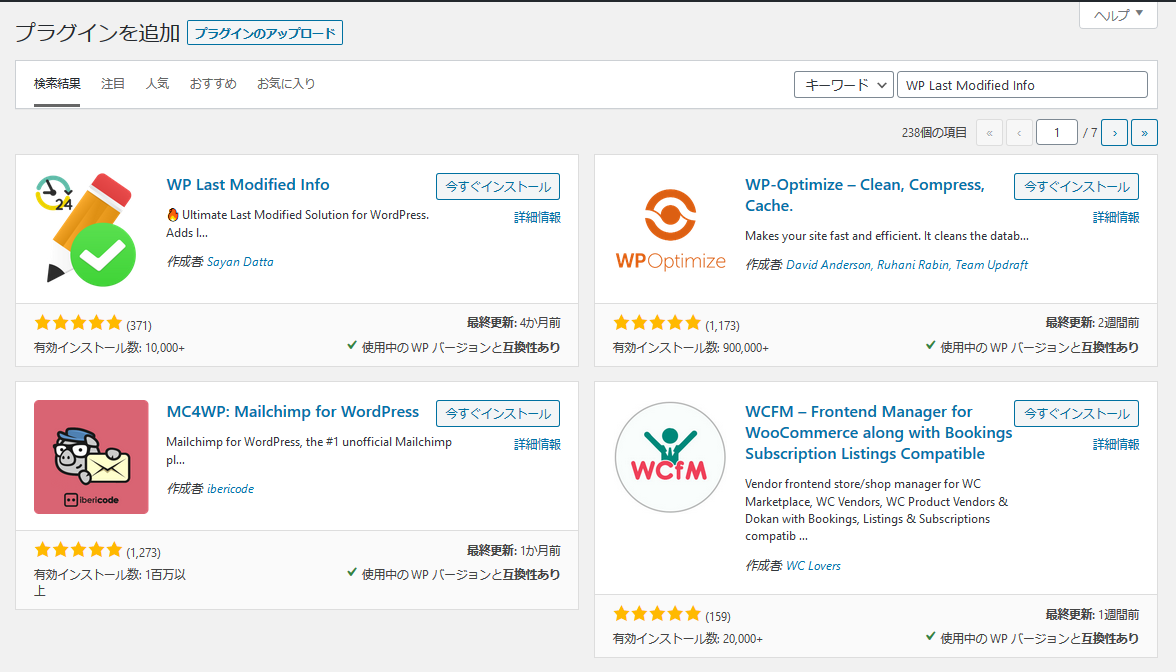The image size is (1176, 672).
Task: Expand the ヘルプ help panel
Action: [x=1118, y=14]
